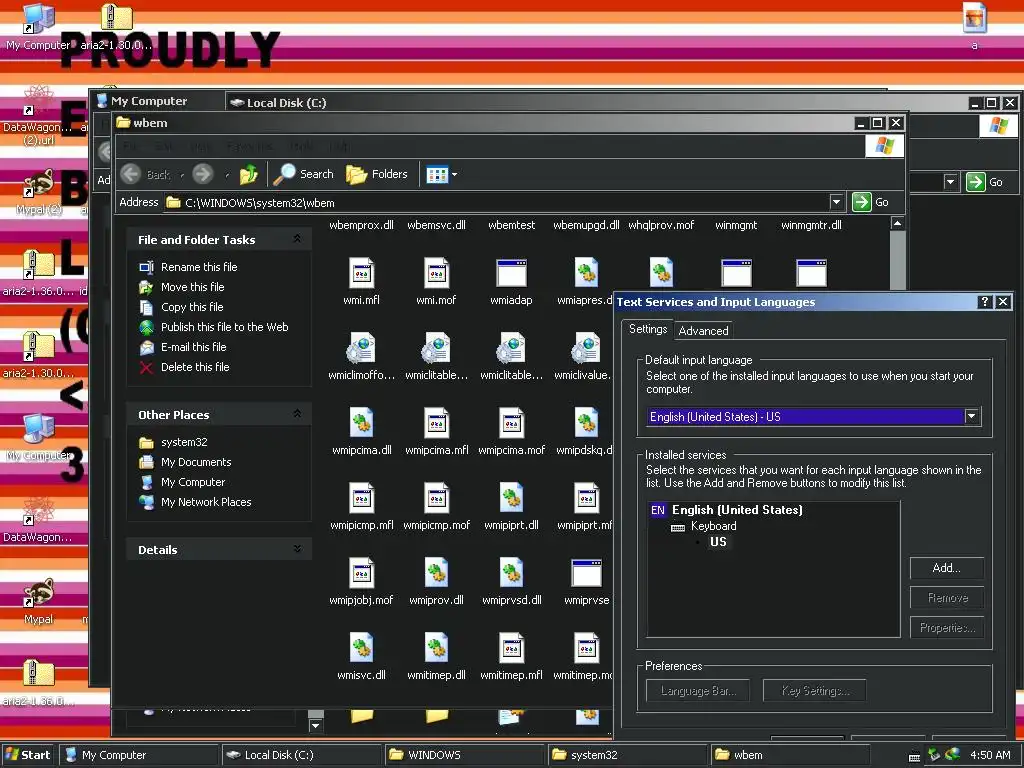Click Move this file task
1024x768 pixels.
click(x=192, y=287)
